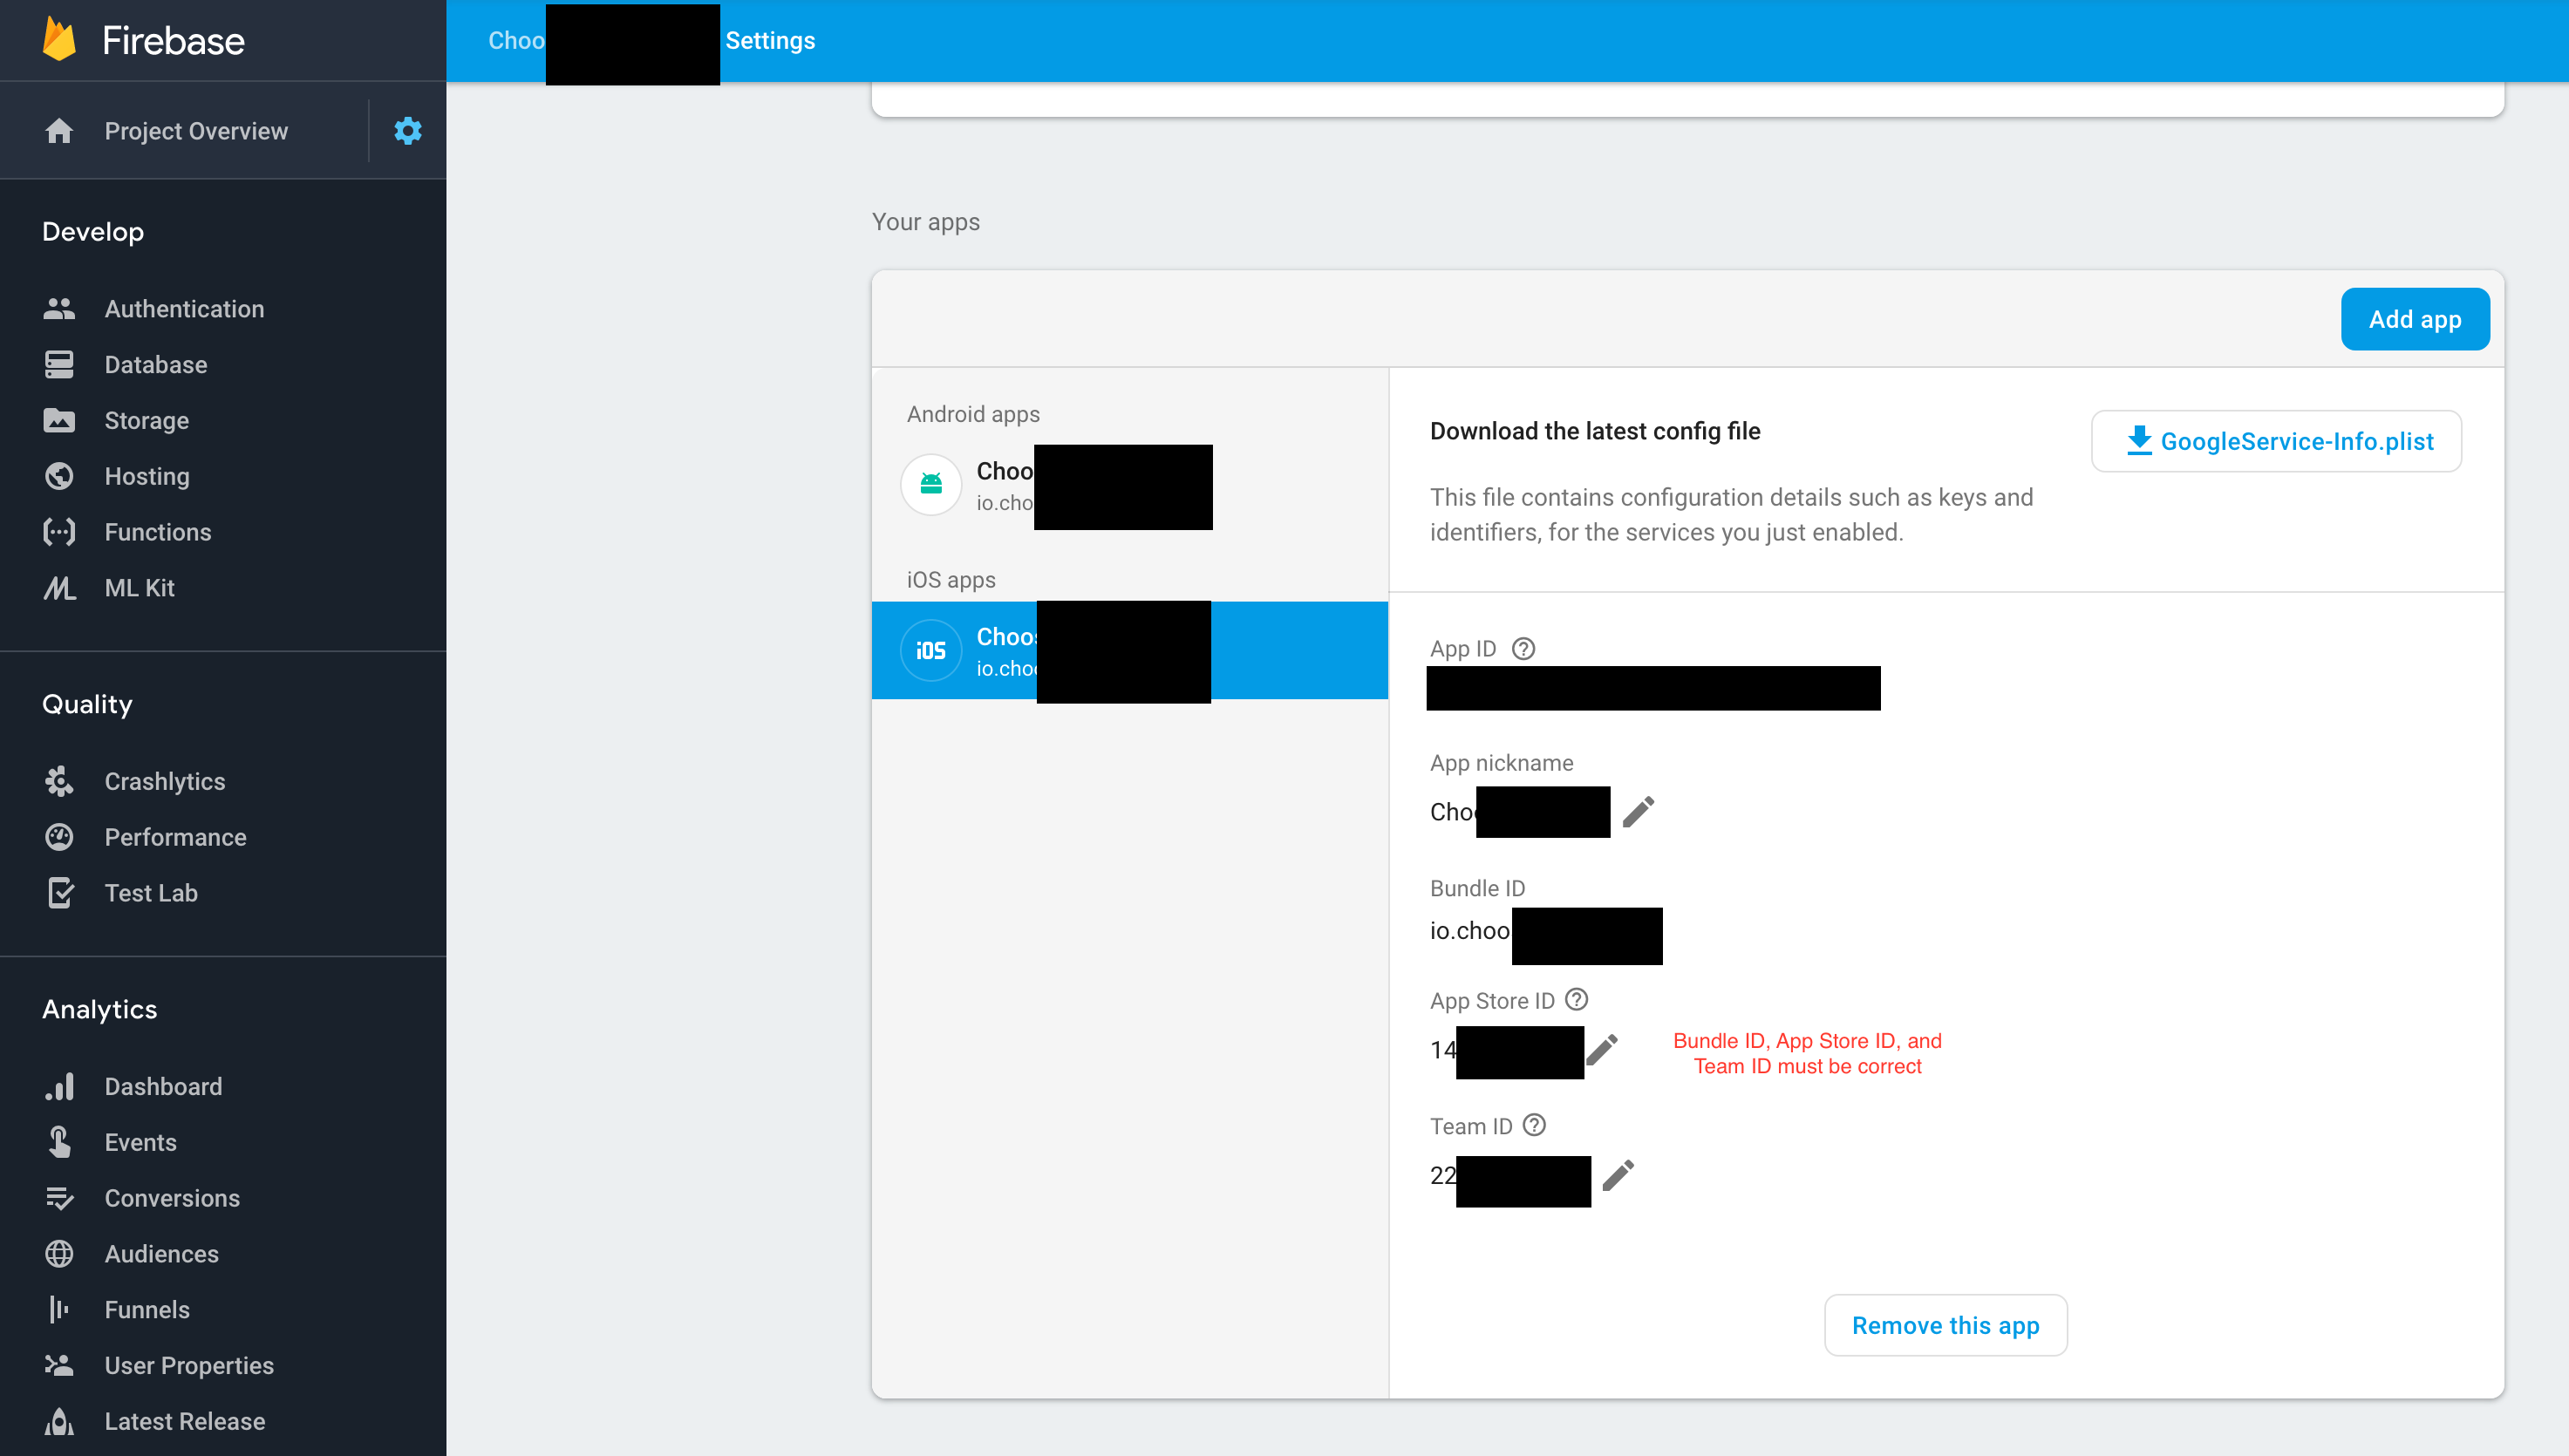The image size is (2569, 1456).
Task: Click the Crashlytics icon
Action: [x=59, y=781]
